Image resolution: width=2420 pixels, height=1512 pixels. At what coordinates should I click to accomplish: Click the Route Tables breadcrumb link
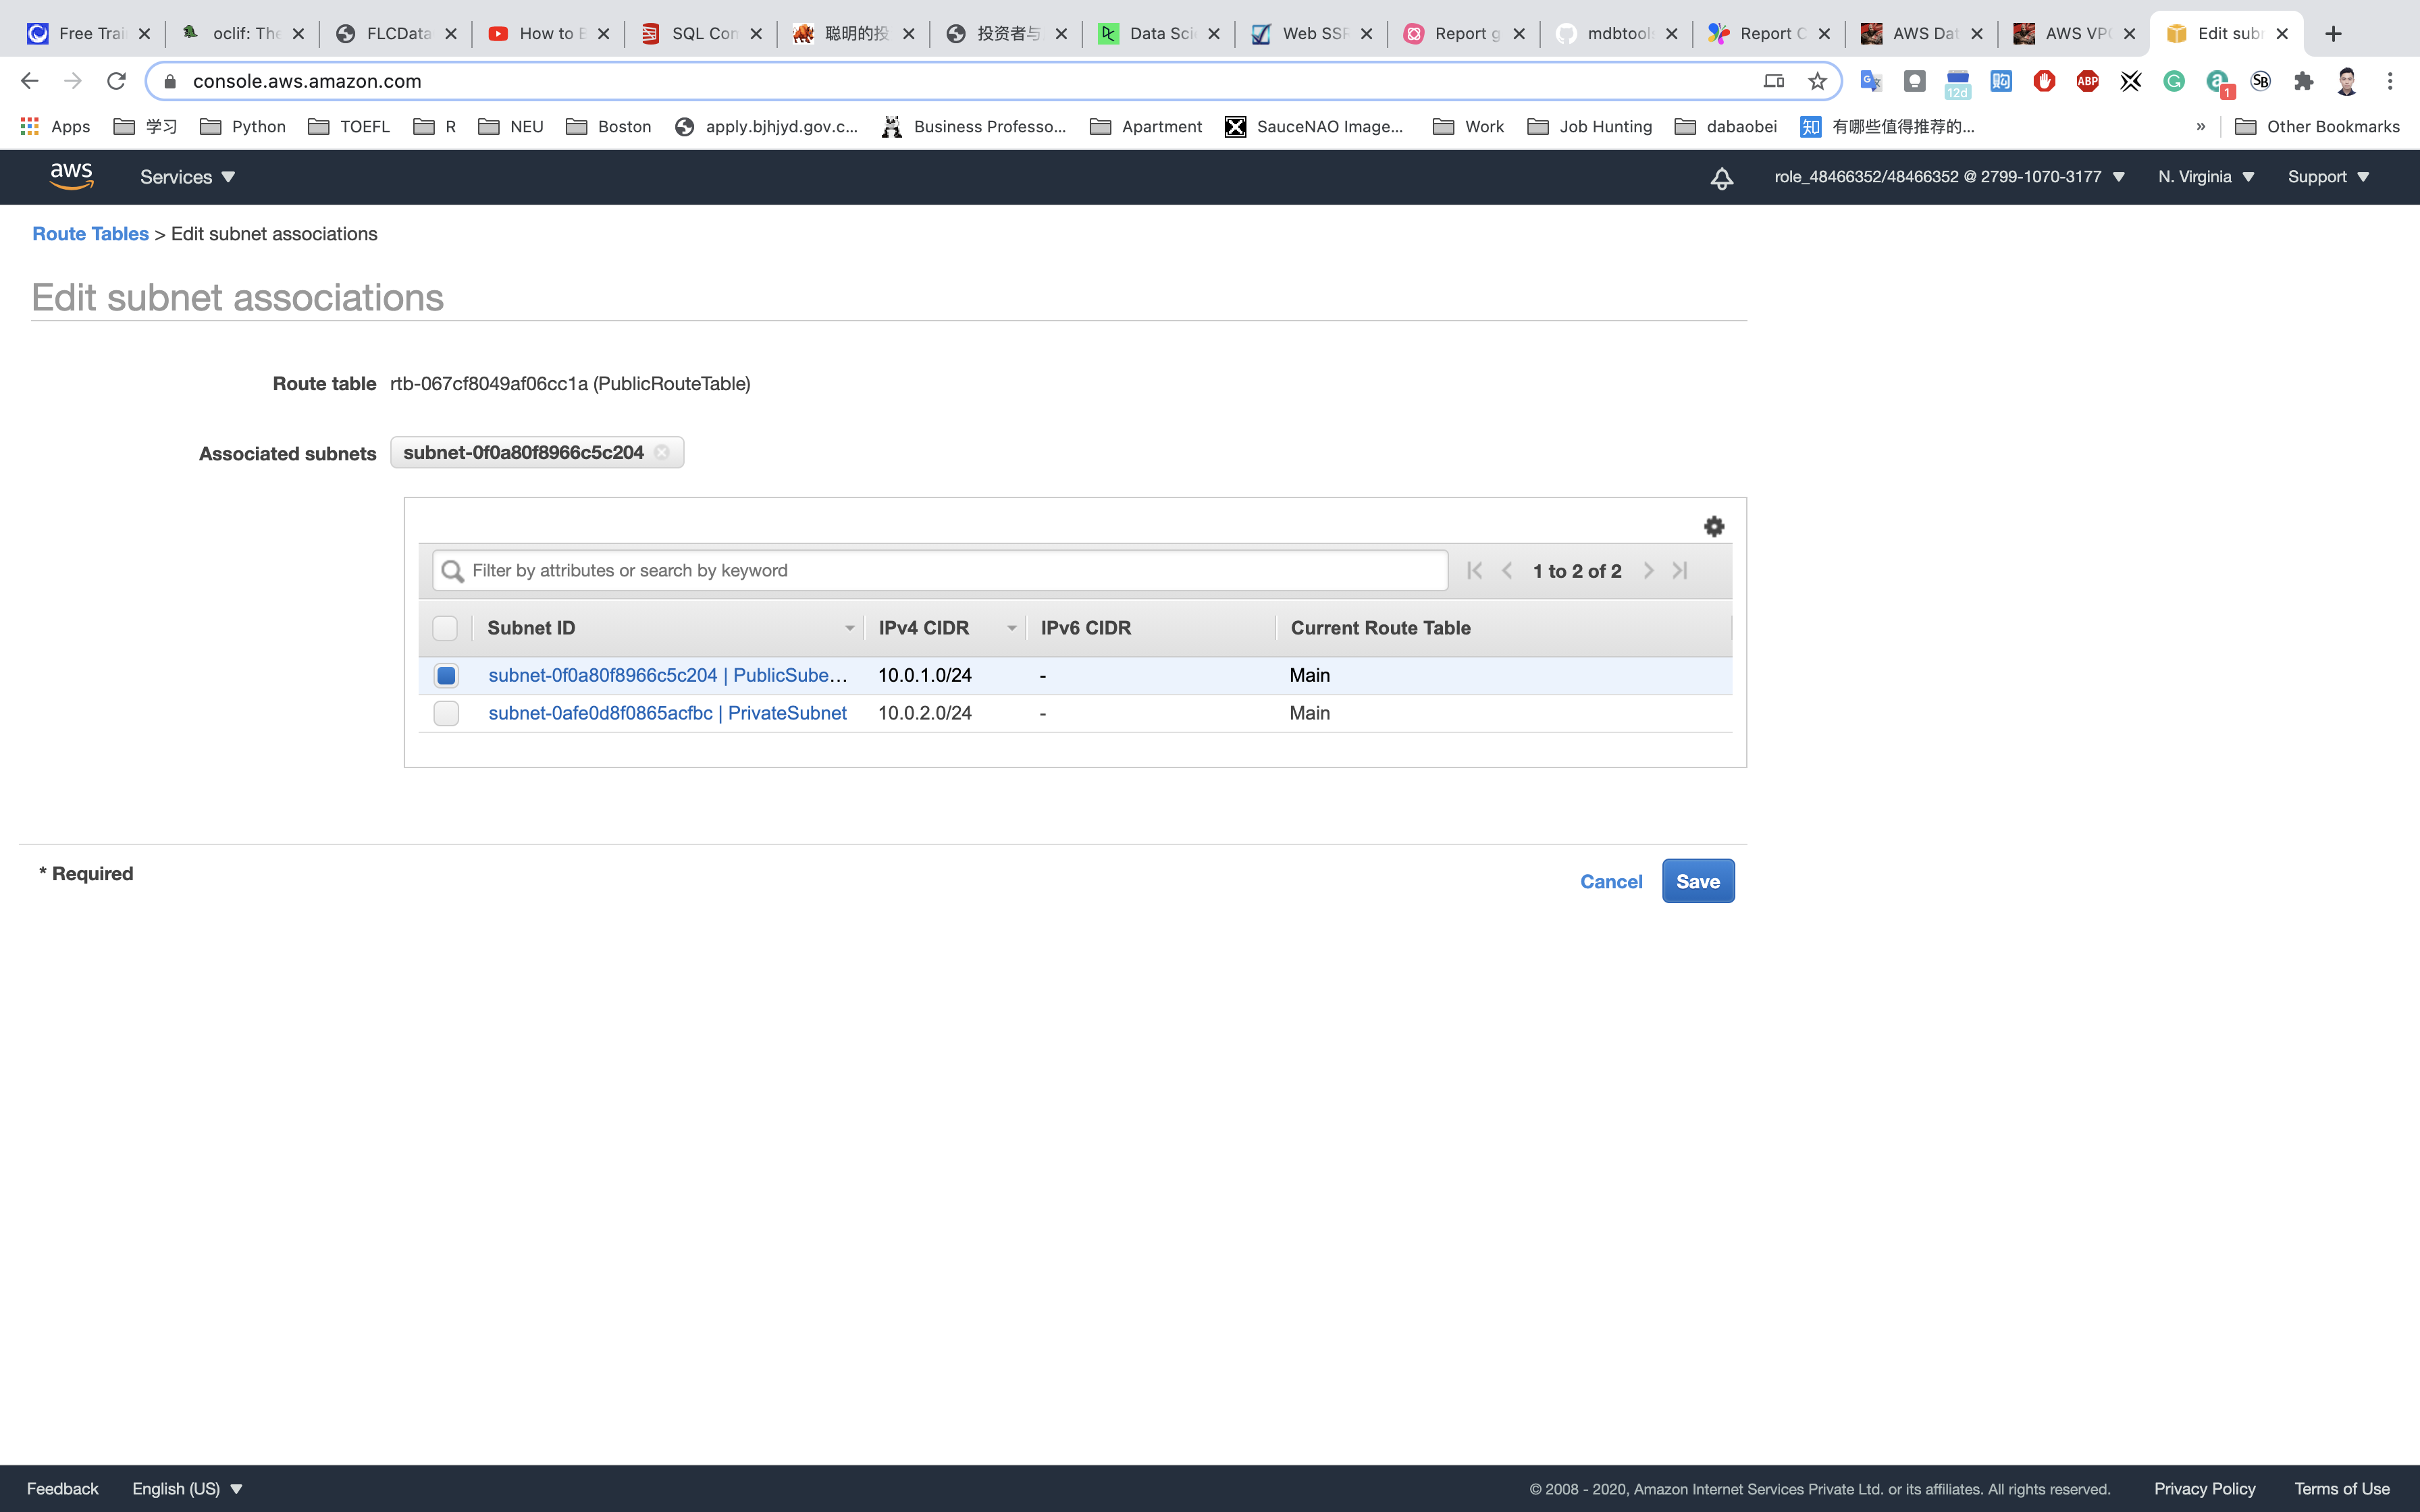(x=90, y=234)
